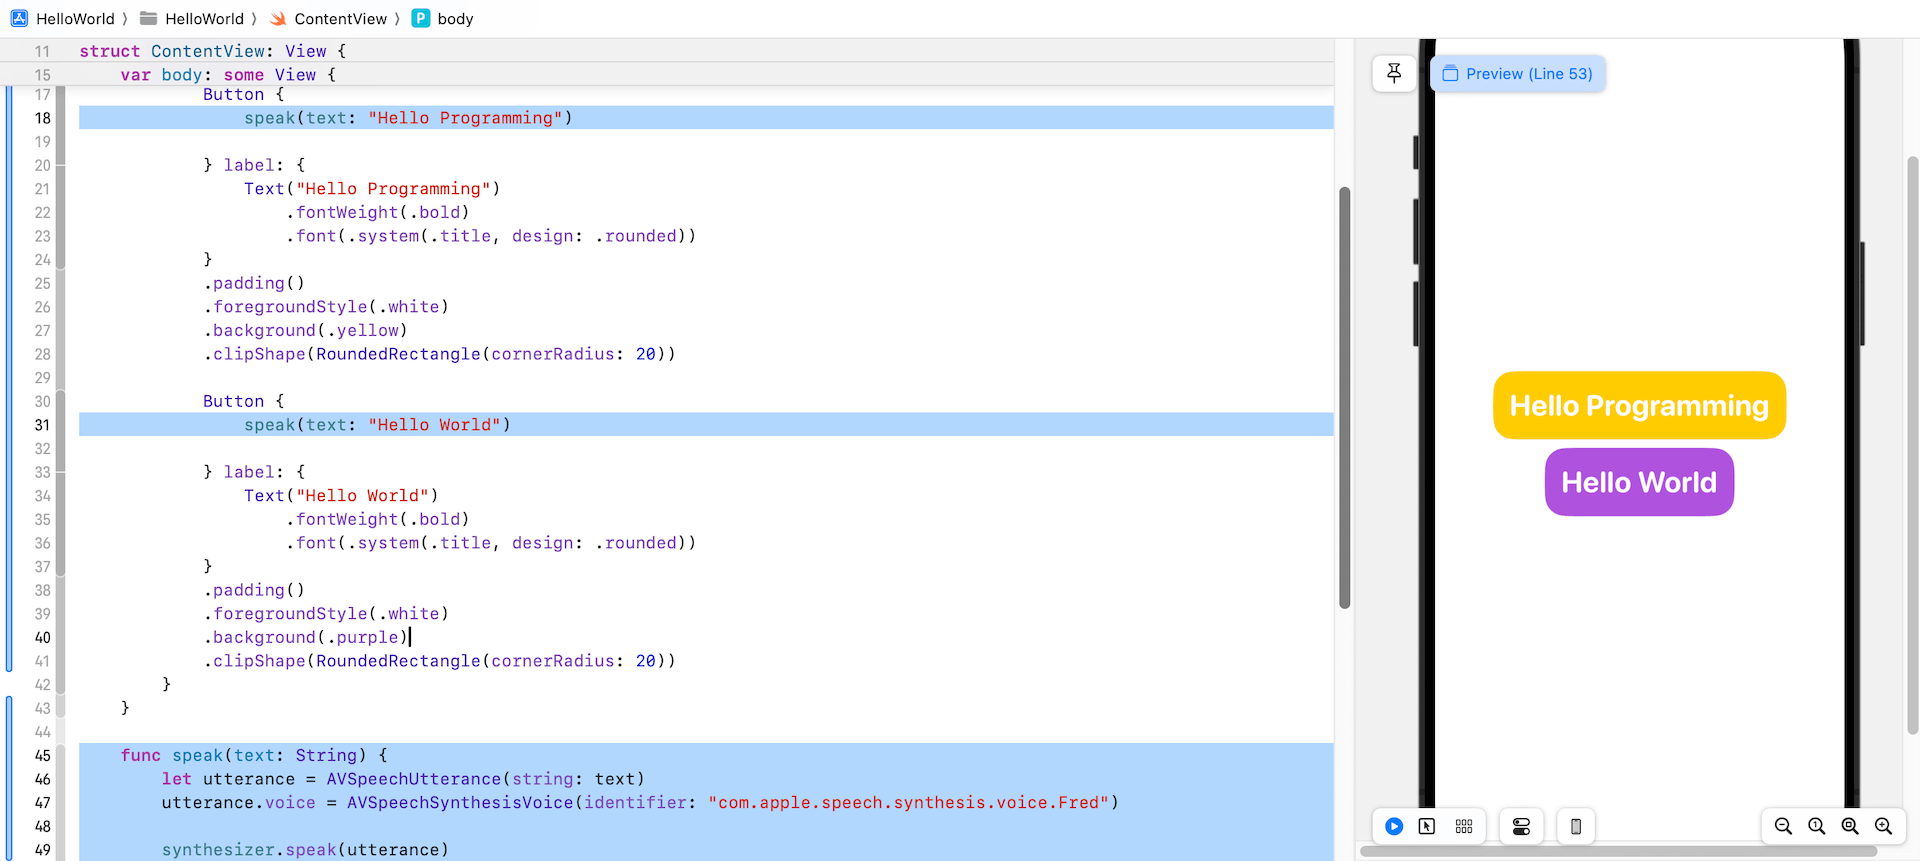Tap the purple Hello World button

[x=1639, y=483]
